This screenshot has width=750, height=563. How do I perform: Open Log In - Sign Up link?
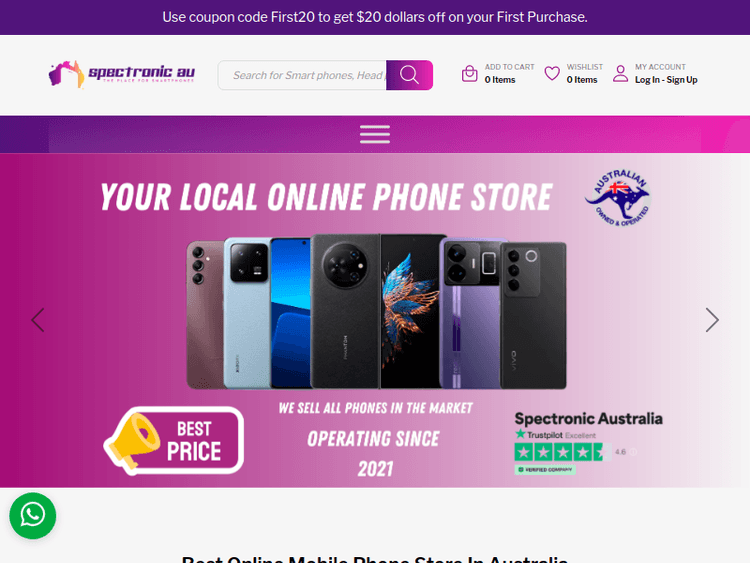pyautogui.click(x=666, y=80)
